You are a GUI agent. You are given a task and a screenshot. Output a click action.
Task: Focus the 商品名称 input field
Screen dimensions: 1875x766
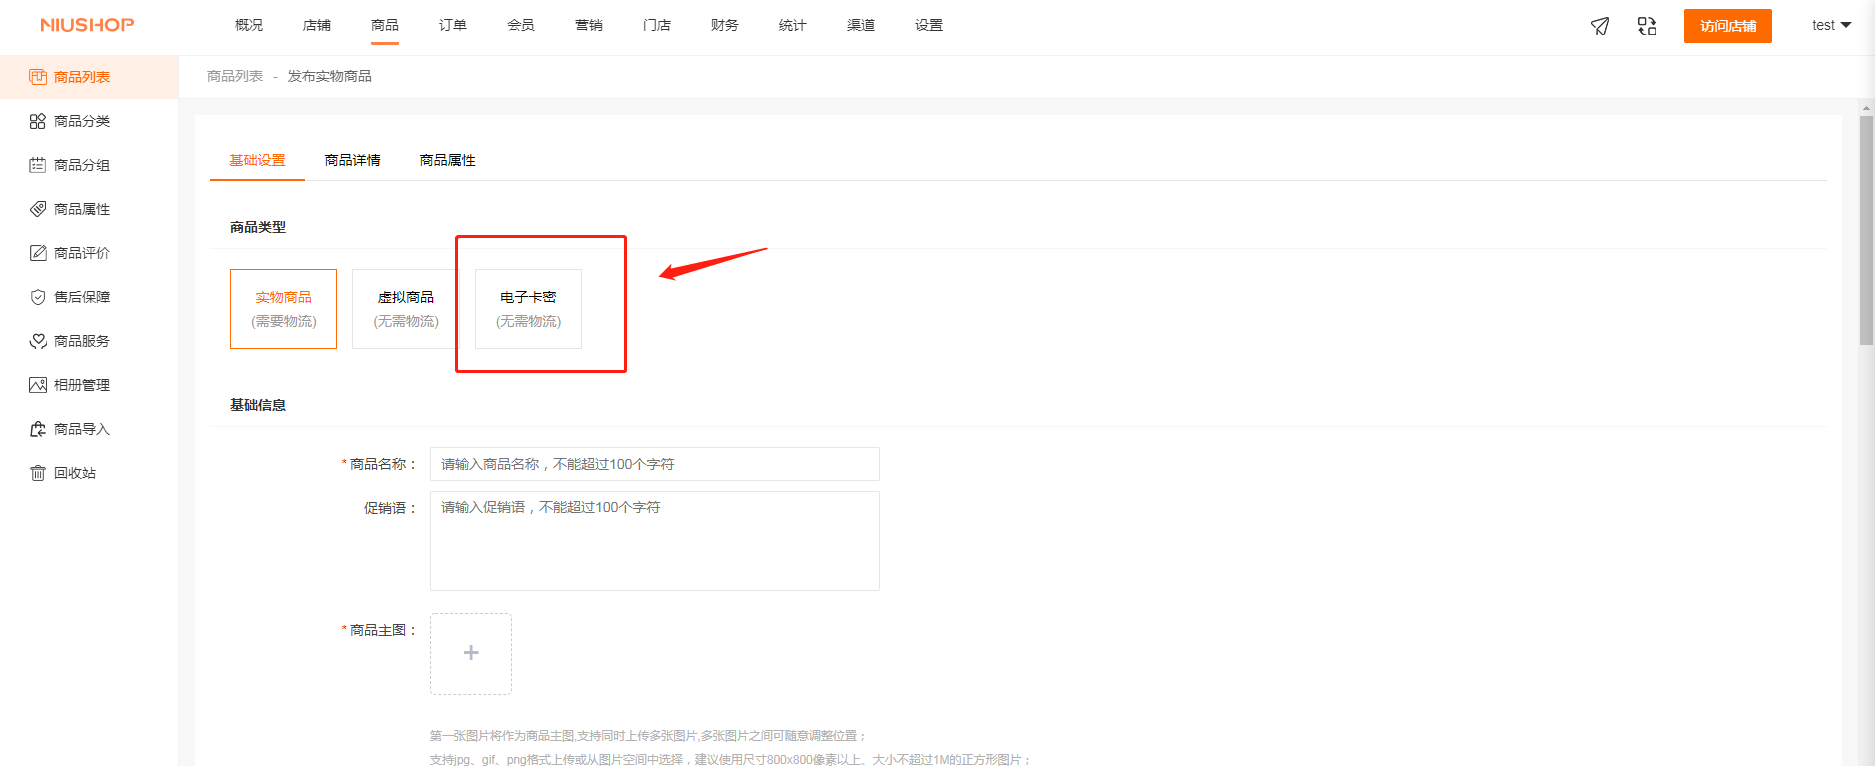655,464
